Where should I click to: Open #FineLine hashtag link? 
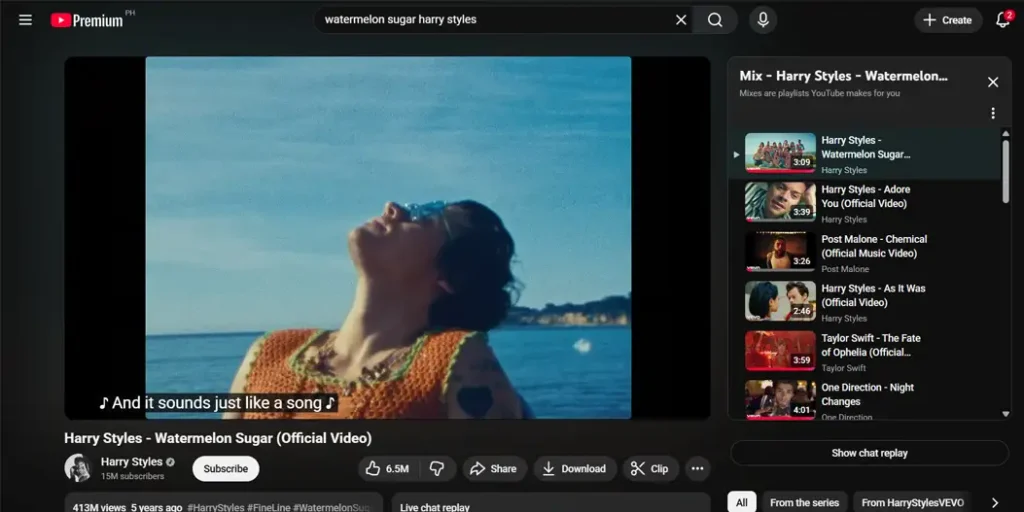coord(271,507)
